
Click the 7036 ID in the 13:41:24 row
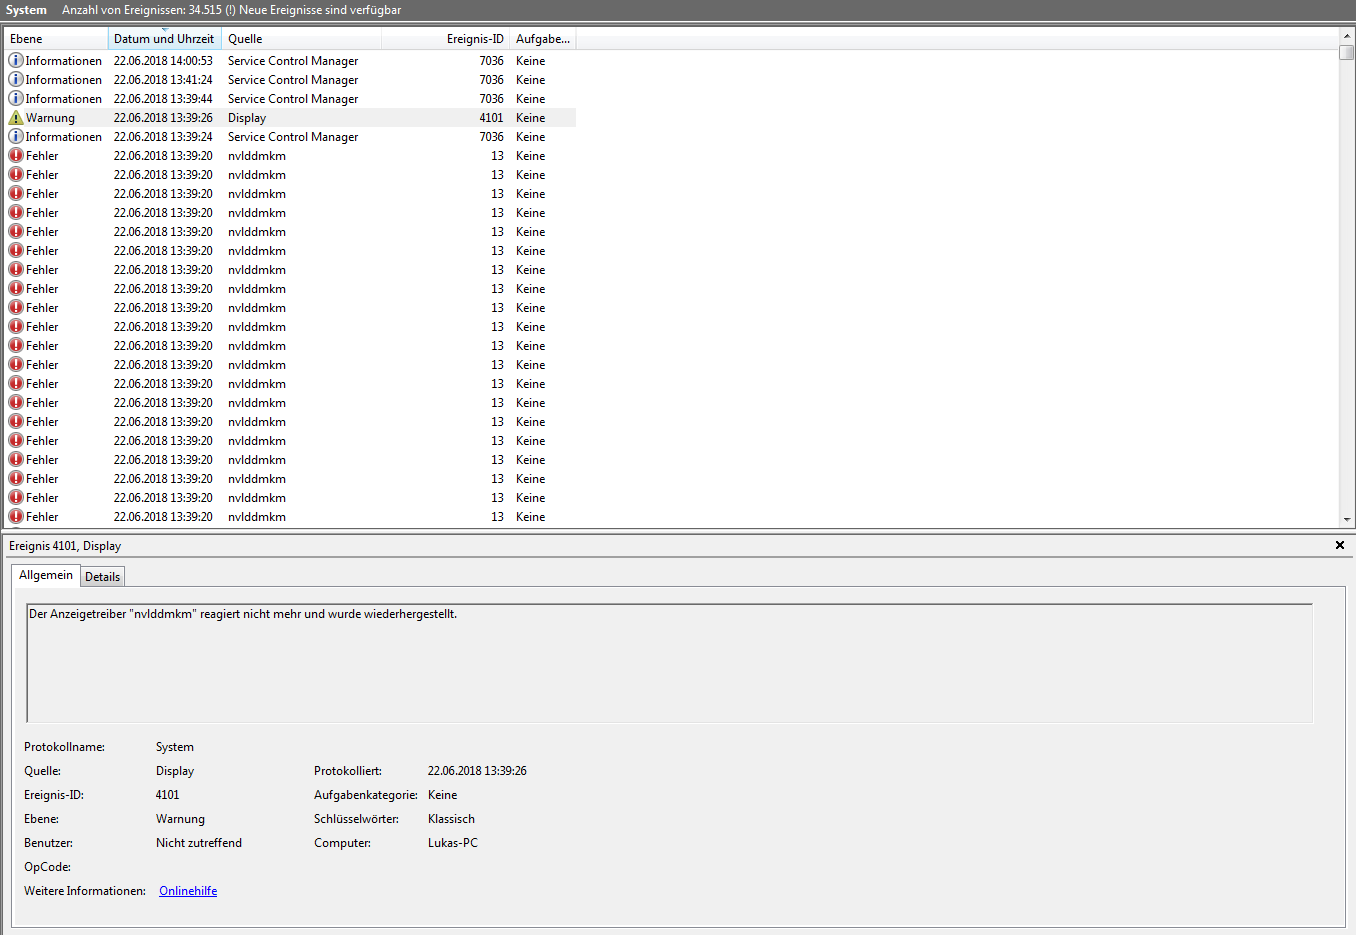[x=491, y=80]
